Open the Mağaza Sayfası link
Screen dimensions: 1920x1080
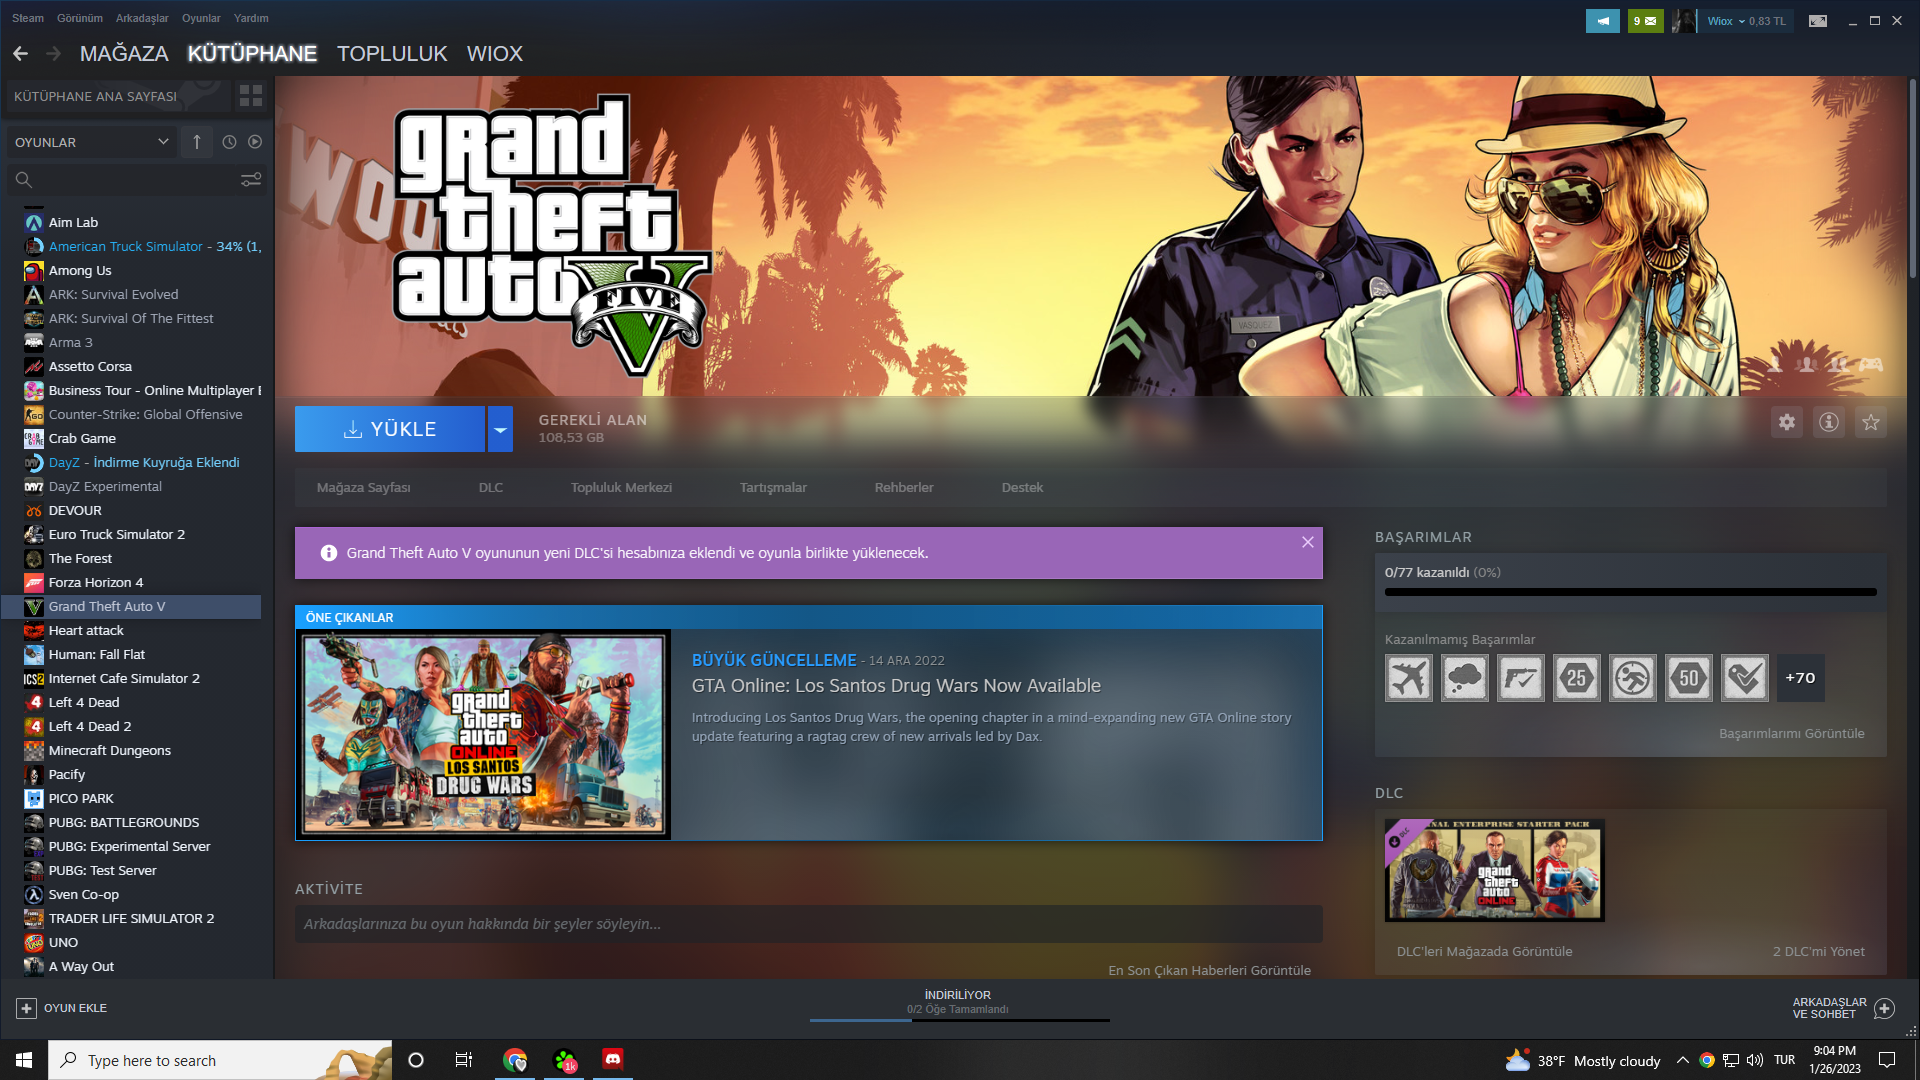pyautogui.click(x=363, y=487)
